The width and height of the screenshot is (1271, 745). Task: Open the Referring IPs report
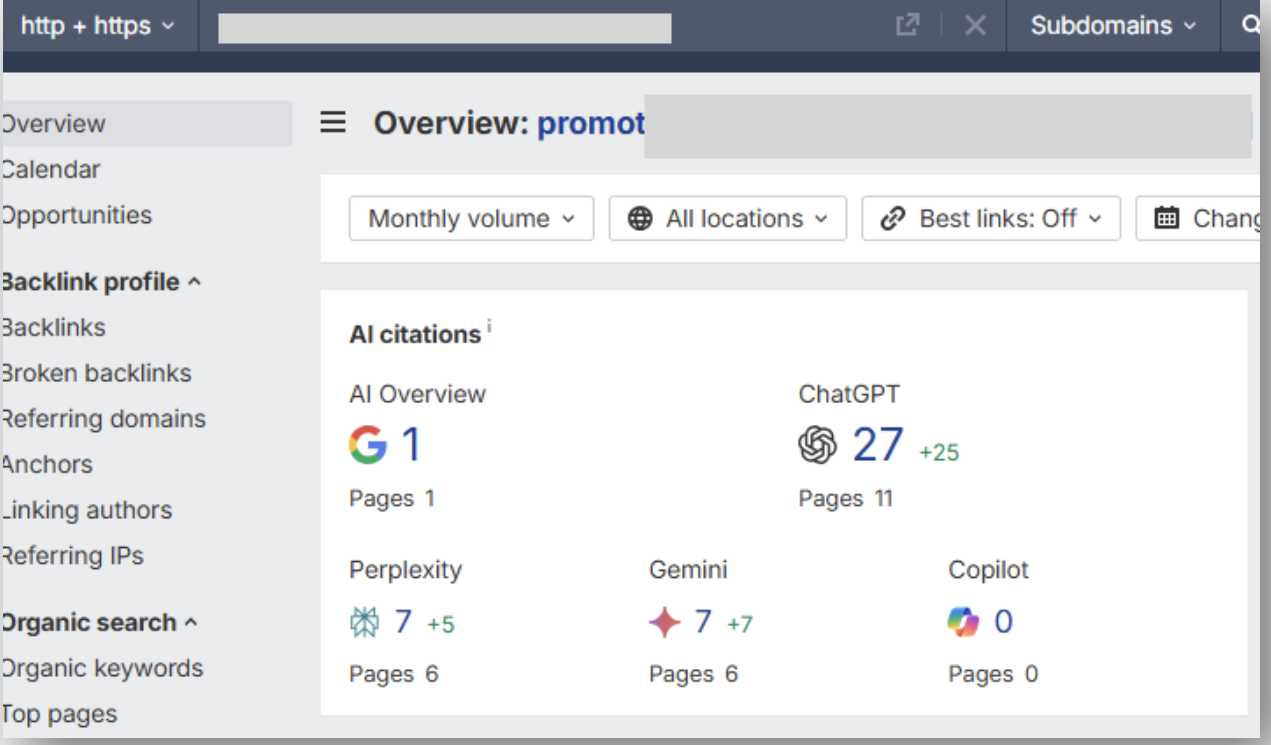coord(72,556)
